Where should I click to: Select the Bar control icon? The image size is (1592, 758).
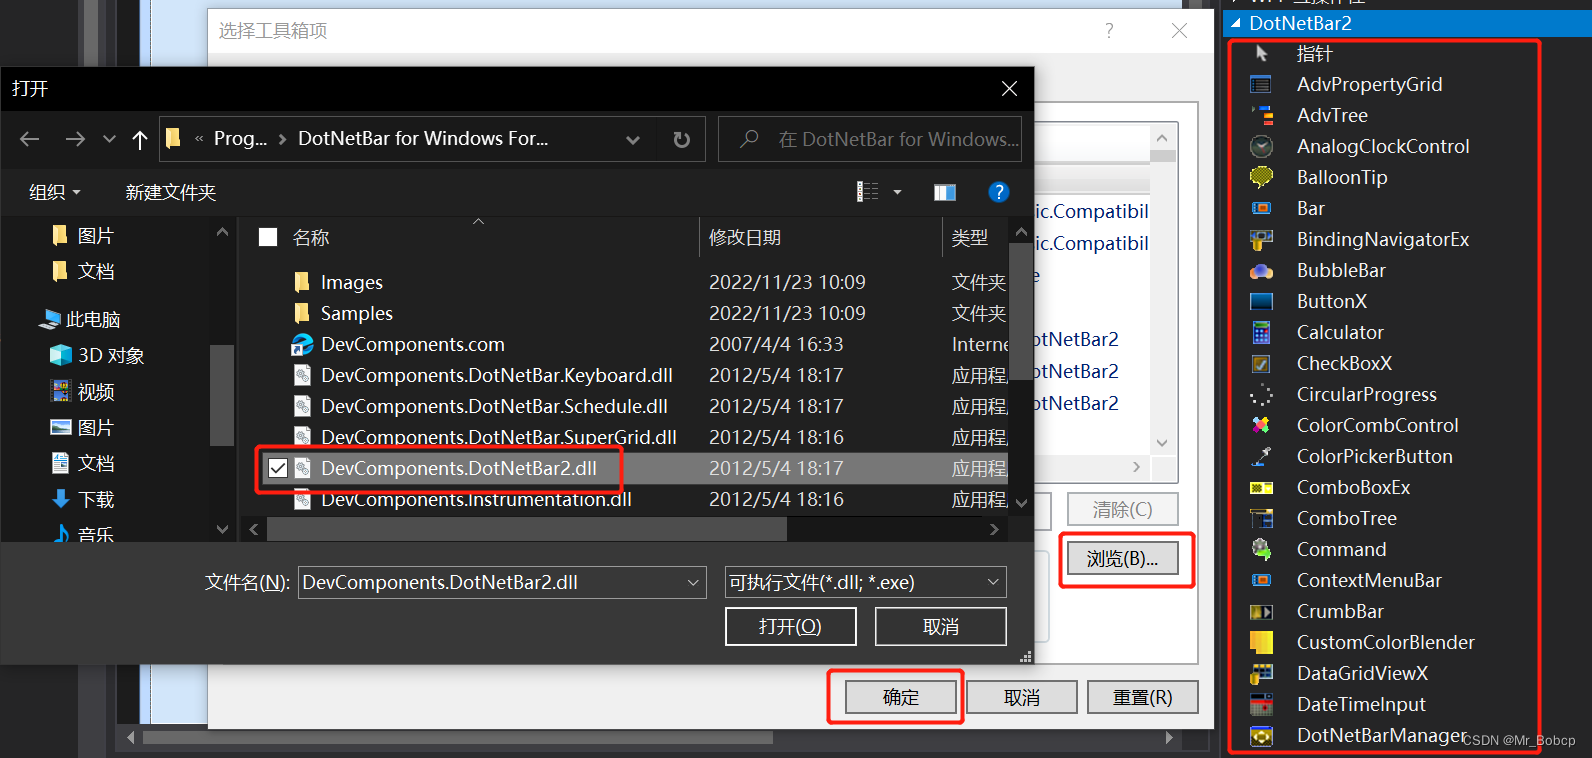1261,209
